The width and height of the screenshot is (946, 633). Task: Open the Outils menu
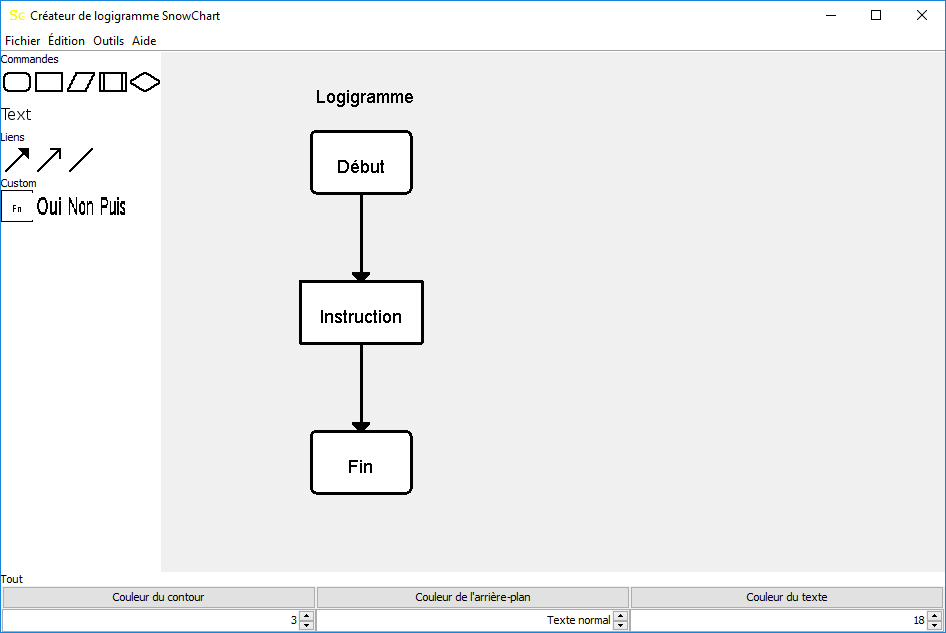pos(108,41)
